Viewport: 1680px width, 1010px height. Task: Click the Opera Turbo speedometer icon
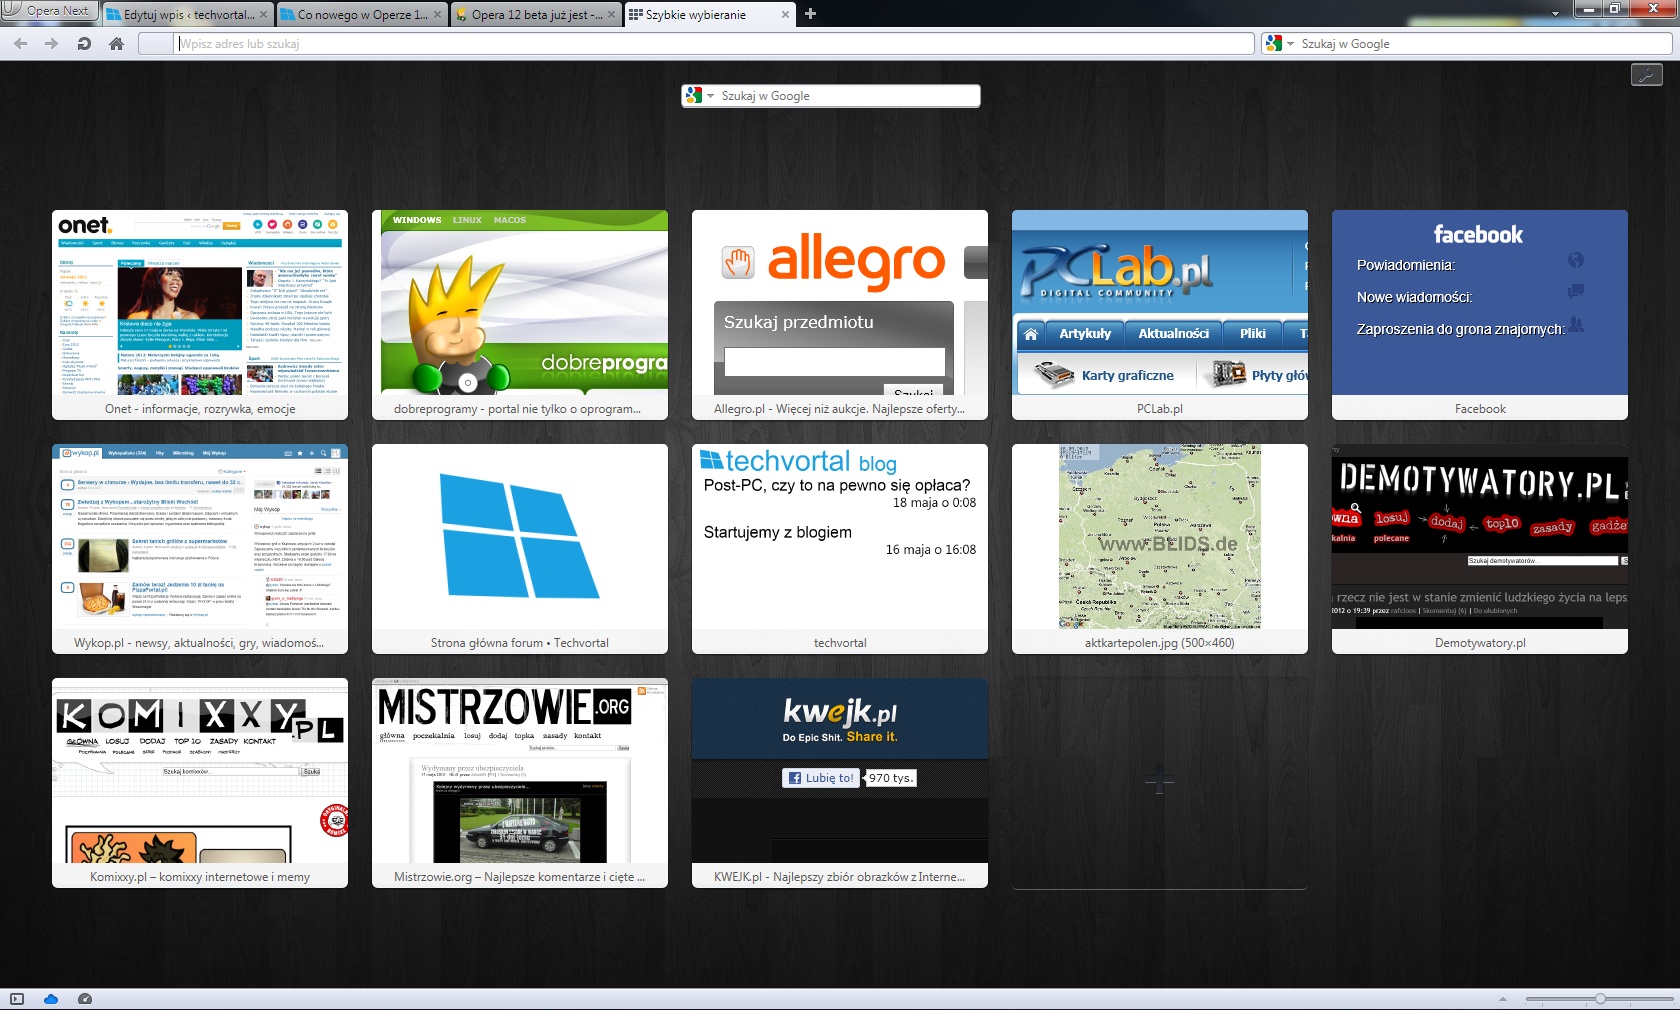tap(85, 999)
